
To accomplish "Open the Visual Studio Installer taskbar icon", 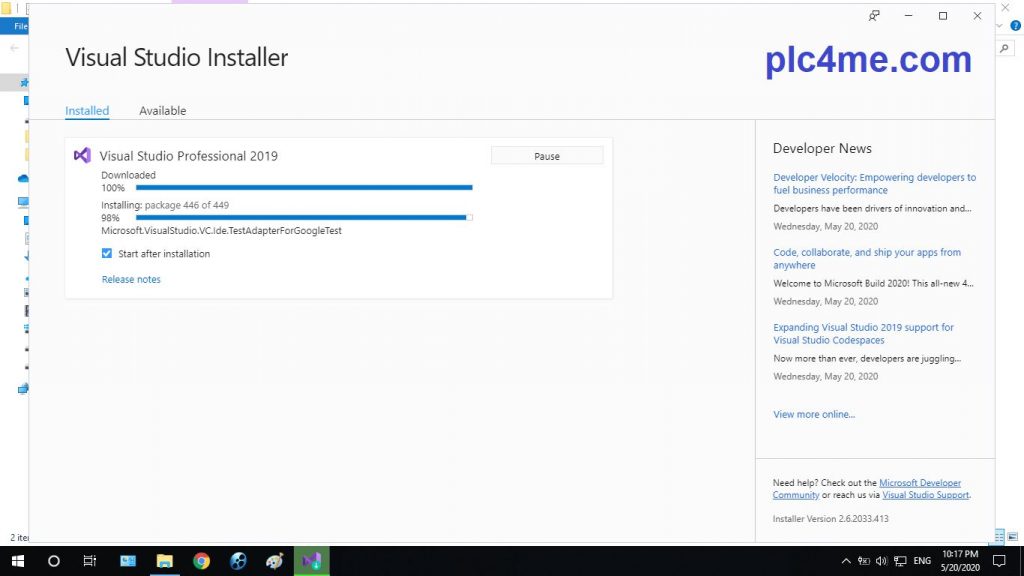I will click(311, 561).
